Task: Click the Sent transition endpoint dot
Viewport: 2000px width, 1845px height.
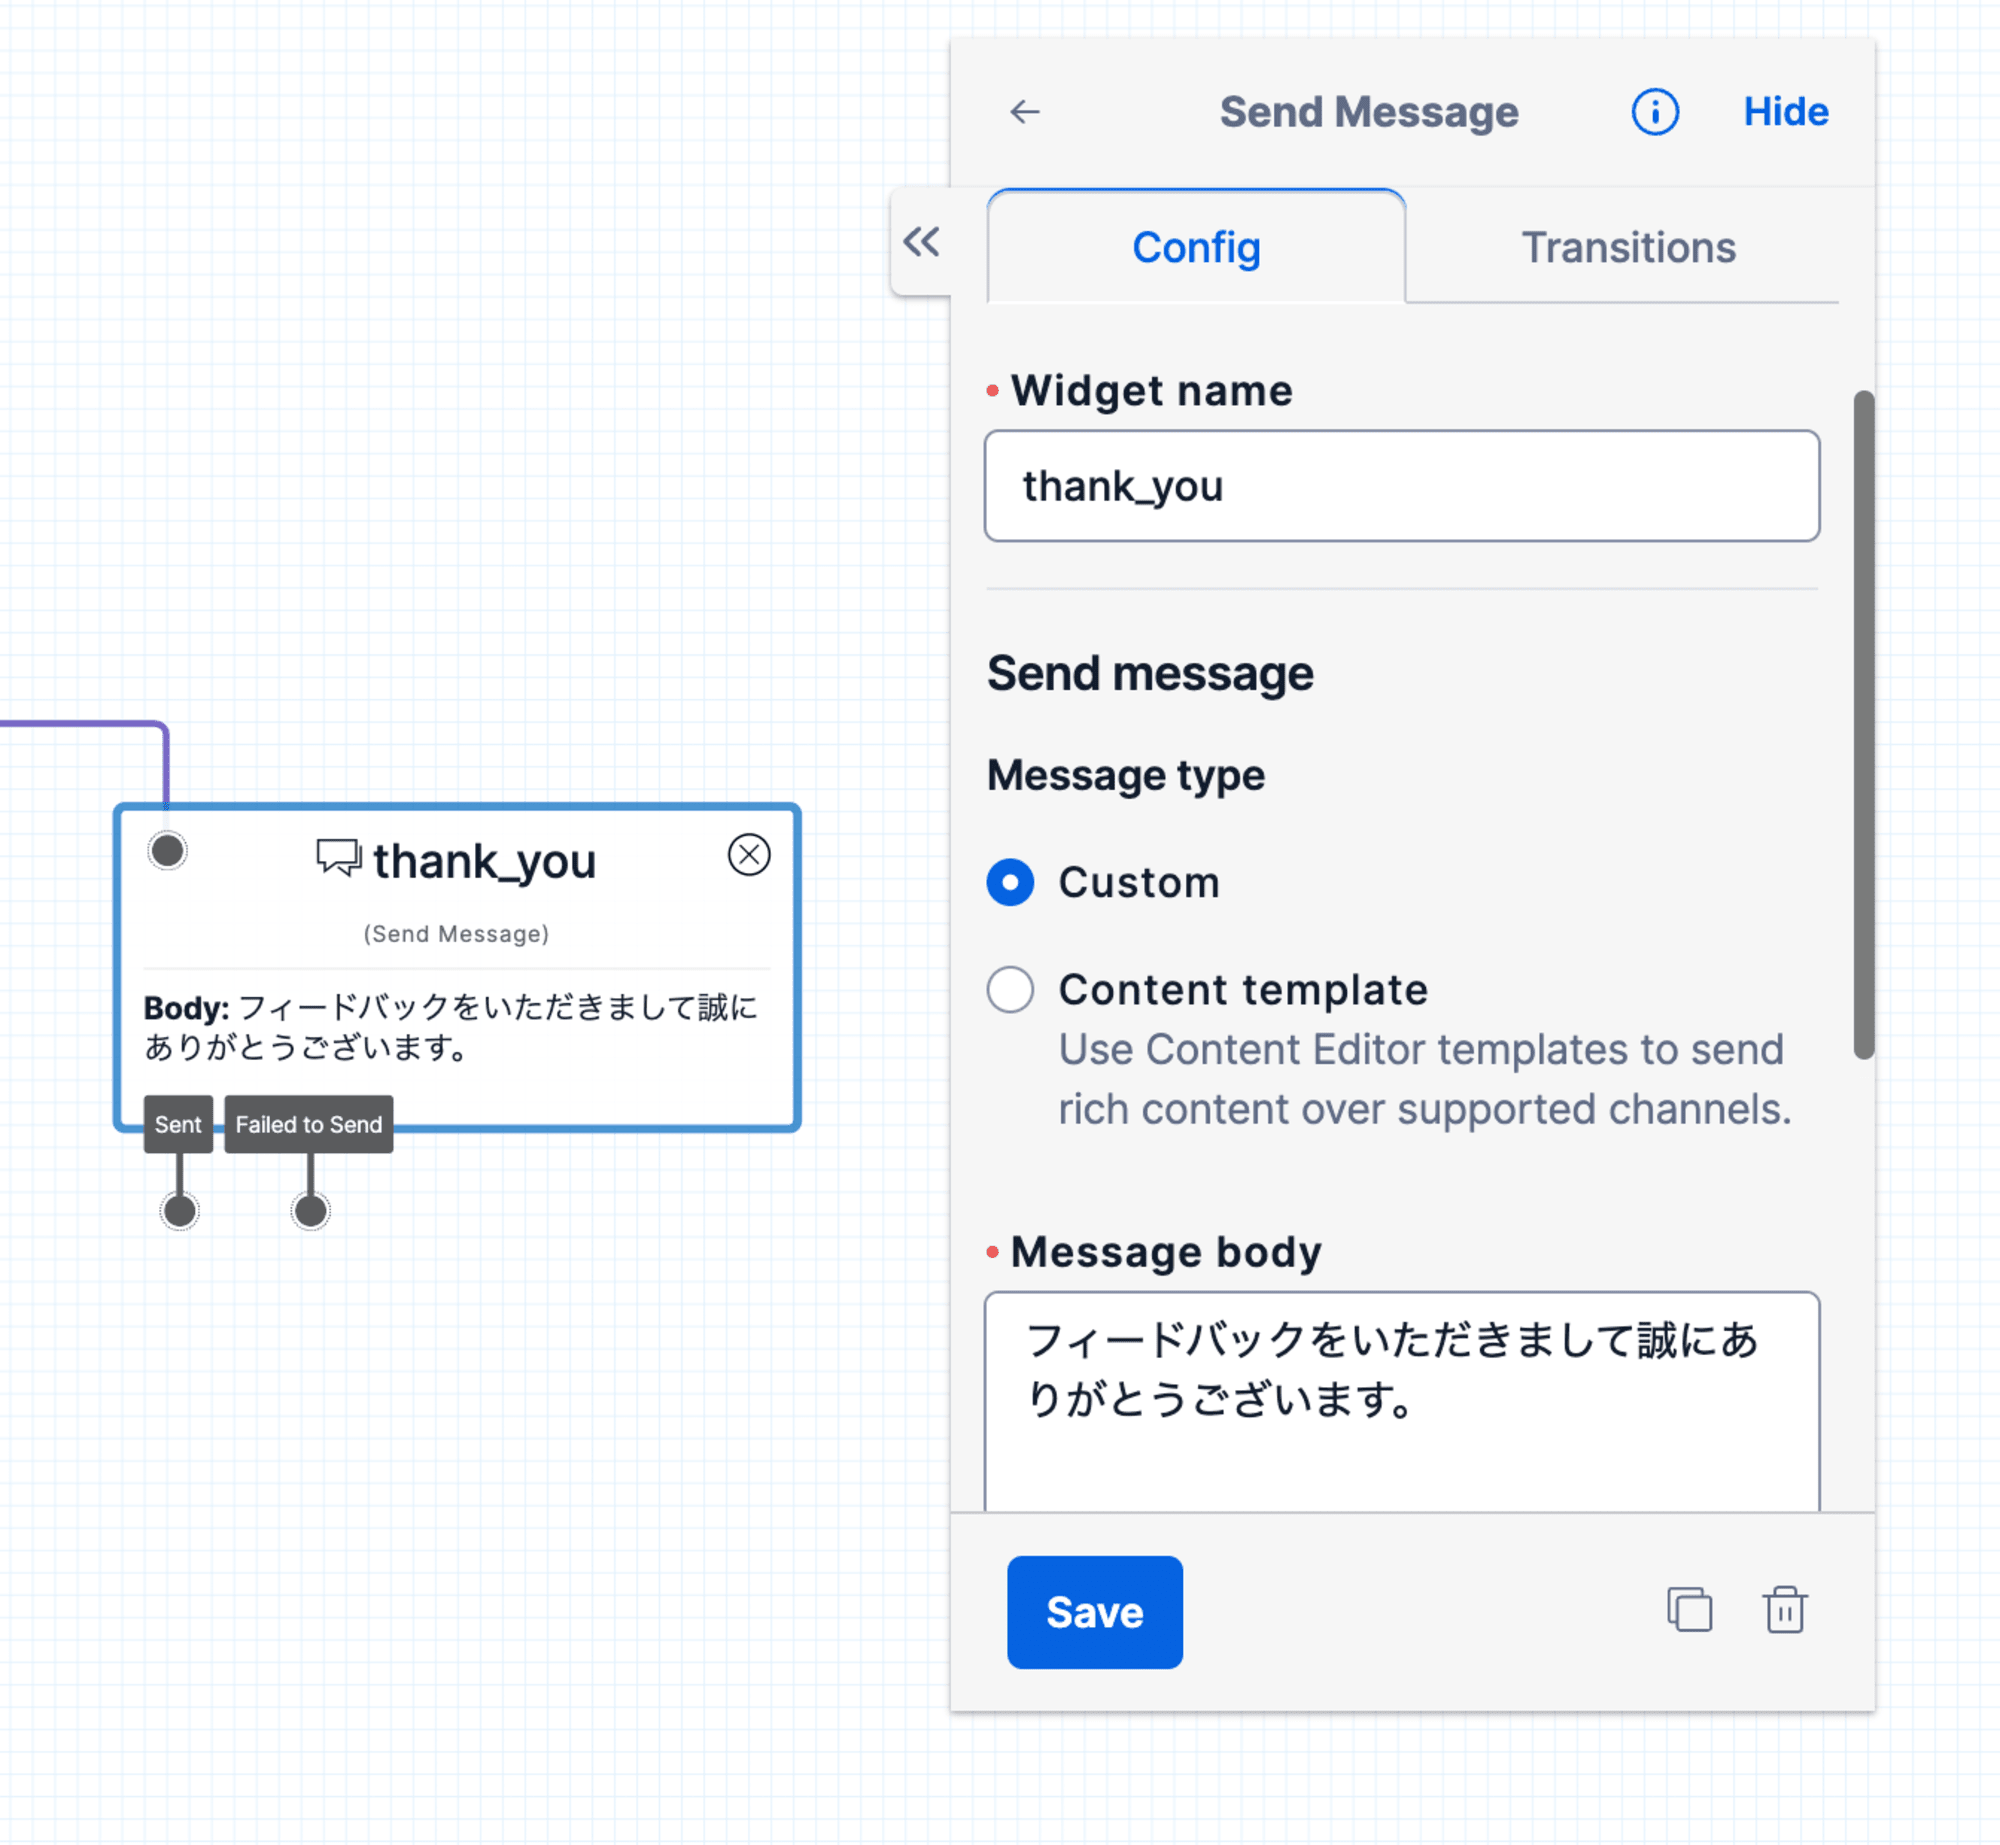Action: (180, 1211)
